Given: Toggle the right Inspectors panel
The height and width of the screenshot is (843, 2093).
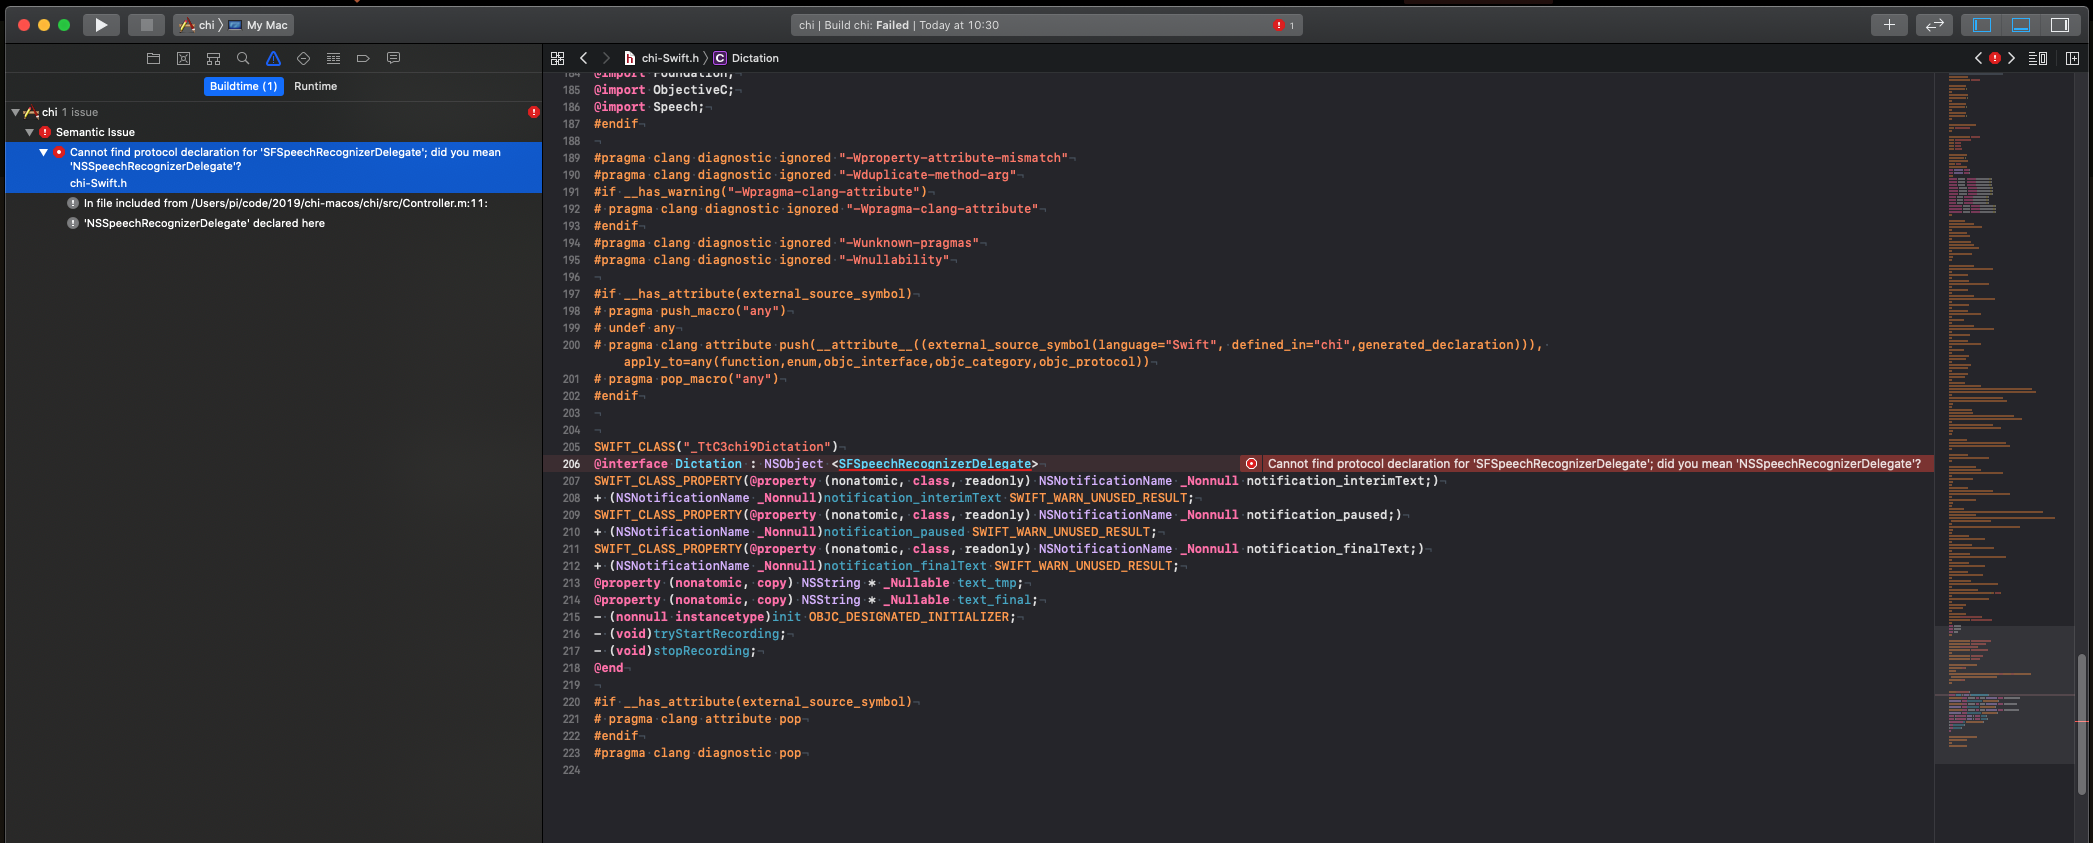Looking at the screenshot, I should pos(2059,25).
